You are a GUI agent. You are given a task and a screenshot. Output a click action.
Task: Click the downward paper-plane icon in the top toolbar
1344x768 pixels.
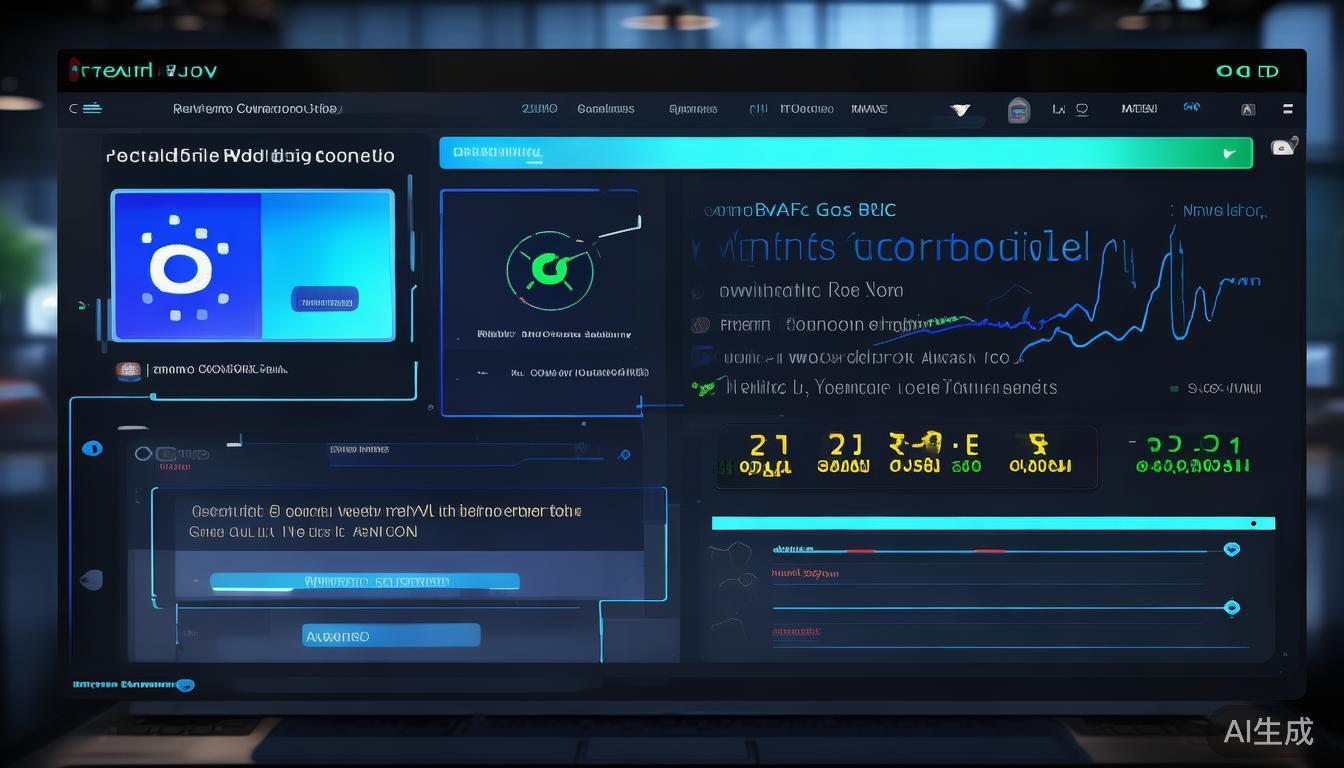960,109
